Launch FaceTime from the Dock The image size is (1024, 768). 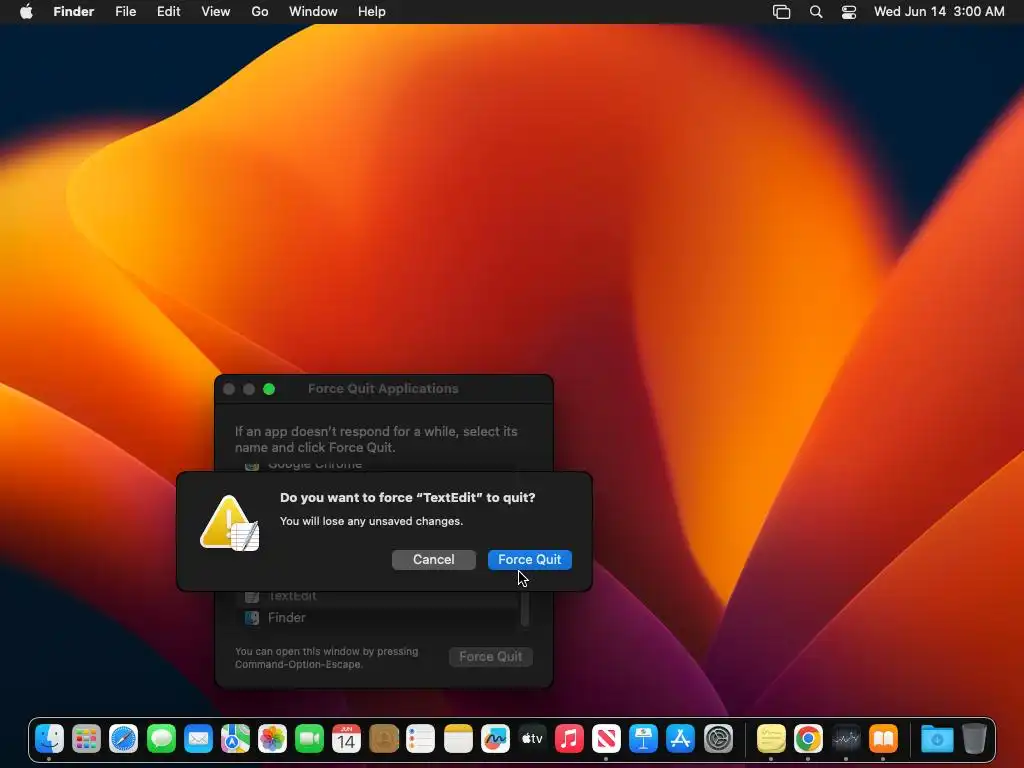[310, 739]
